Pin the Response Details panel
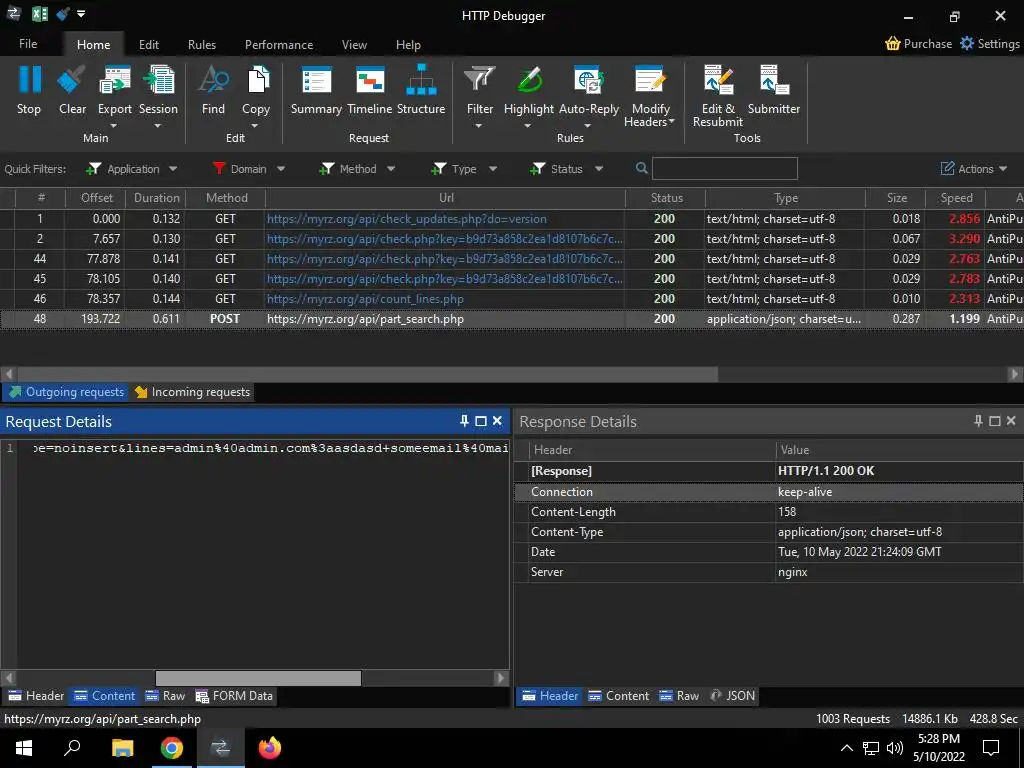The height and width of the screenshot is (768, 1024). pyautogui.click(x=978, y=421)
